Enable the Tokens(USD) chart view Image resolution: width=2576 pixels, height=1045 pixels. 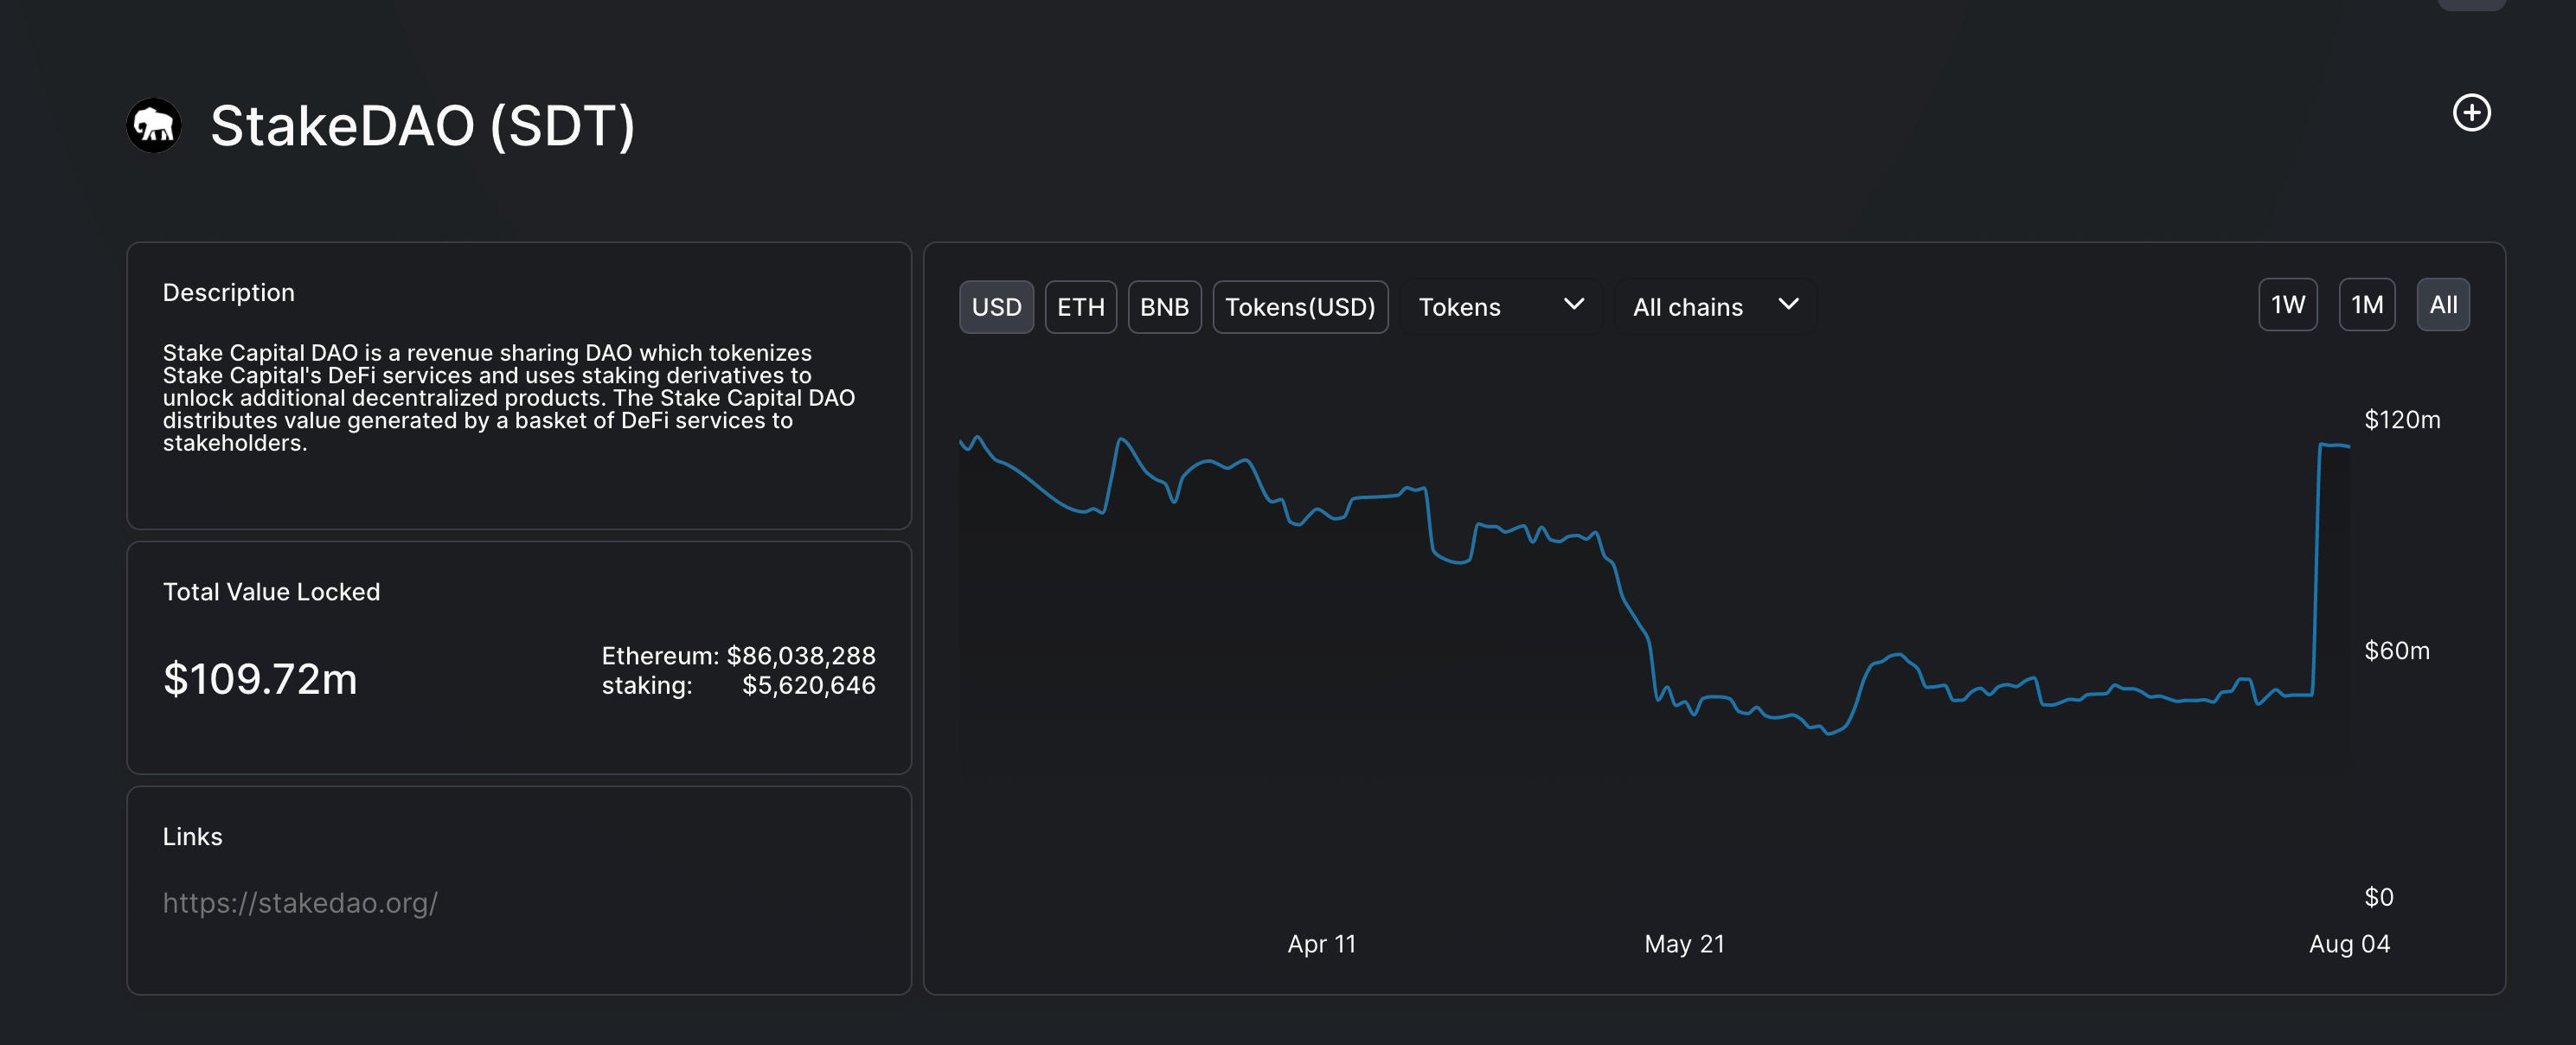click(x=1300, y=307)
